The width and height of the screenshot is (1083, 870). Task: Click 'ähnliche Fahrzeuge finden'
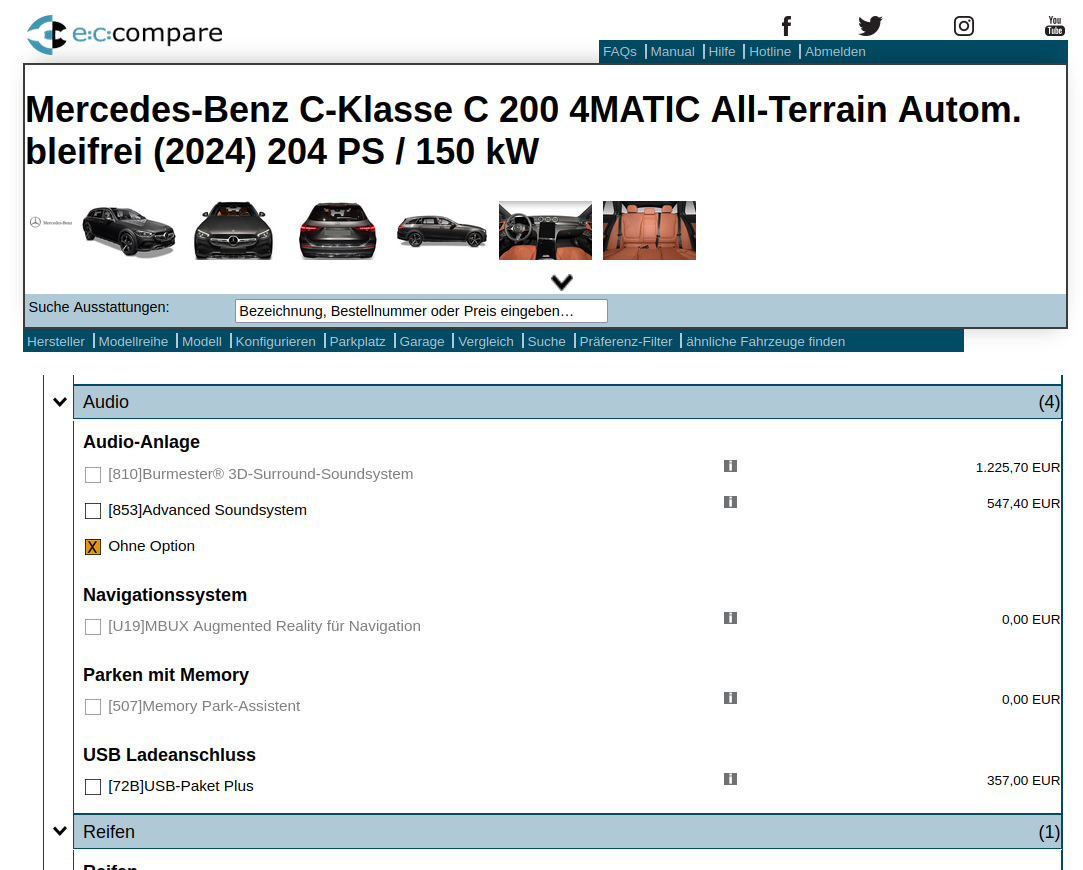765,342
